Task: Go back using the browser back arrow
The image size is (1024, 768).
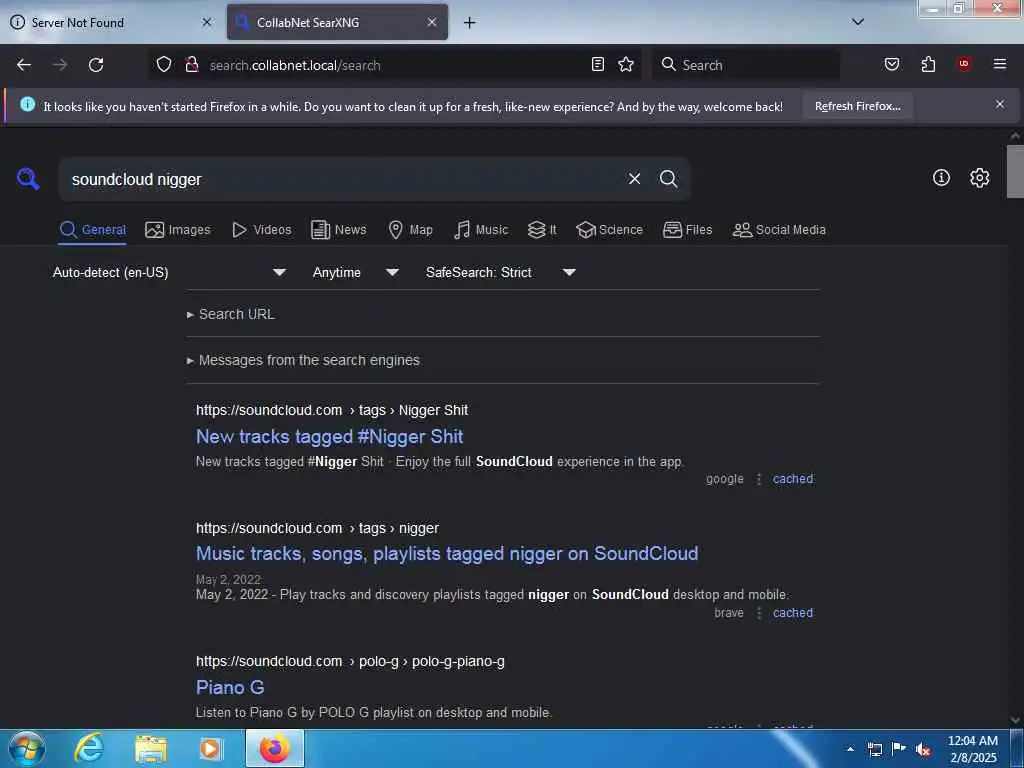Action: click(x=24, y=65)
